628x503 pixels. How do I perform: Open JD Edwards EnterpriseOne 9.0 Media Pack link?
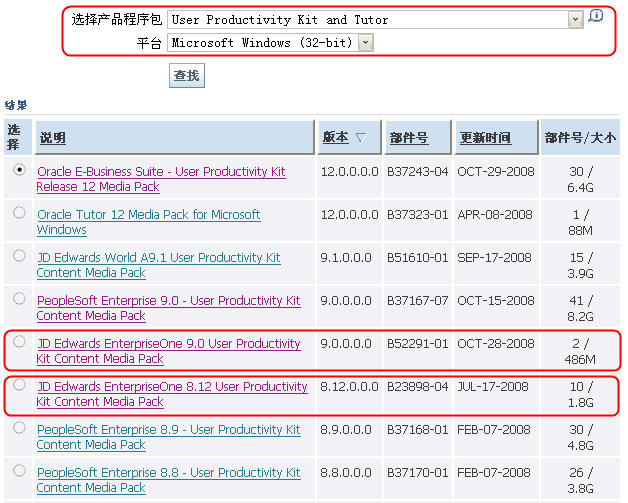pyautogui.click(x=169, y=351)
